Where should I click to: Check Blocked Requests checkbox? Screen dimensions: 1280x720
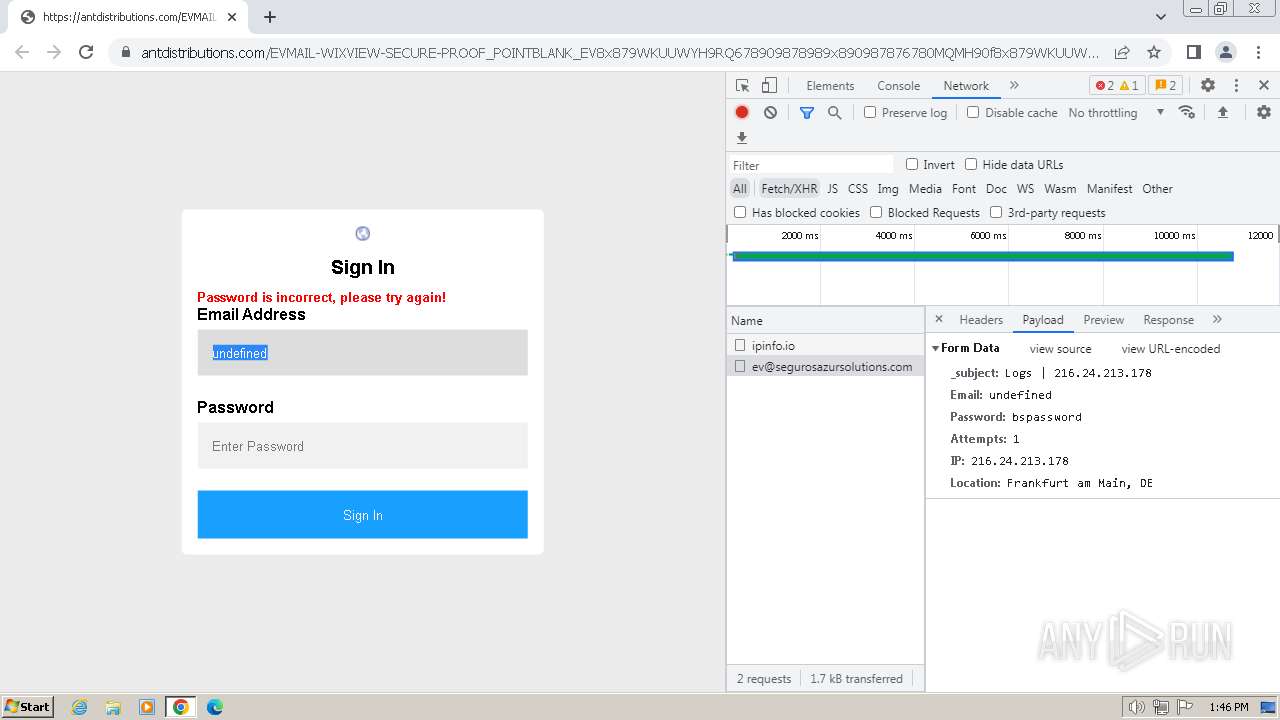[x=876, y=212]
